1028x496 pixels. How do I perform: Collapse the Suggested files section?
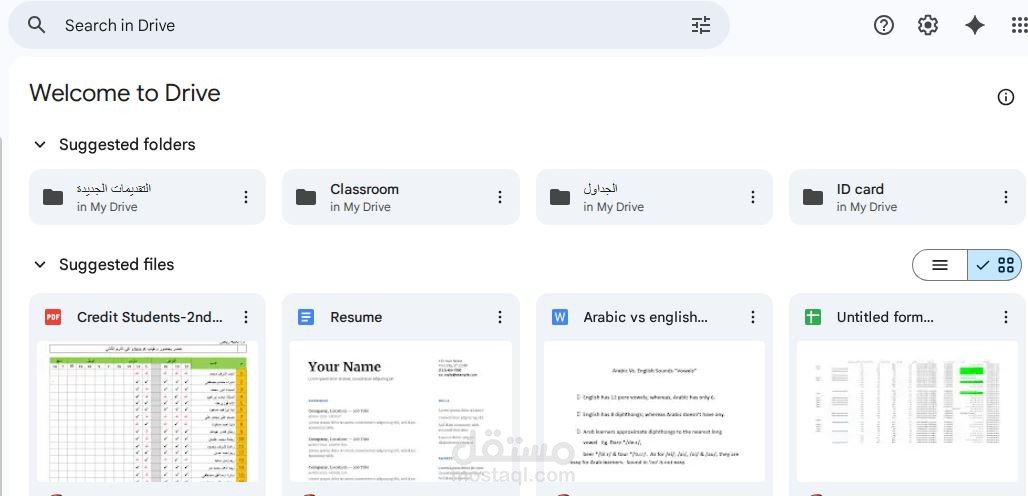tap(40, 265)
